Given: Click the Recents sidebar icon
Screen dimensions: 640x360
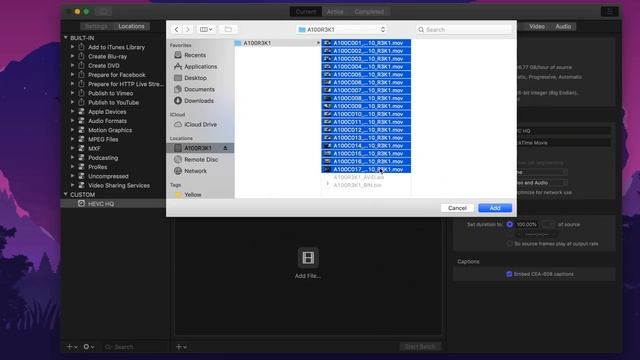Looking at the screenshot, I should (x=178, y=55).
